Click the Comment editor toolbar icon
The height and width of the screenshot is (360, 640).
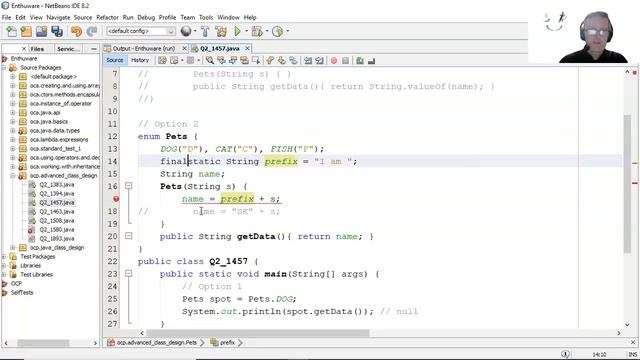[x=360, y=60]
